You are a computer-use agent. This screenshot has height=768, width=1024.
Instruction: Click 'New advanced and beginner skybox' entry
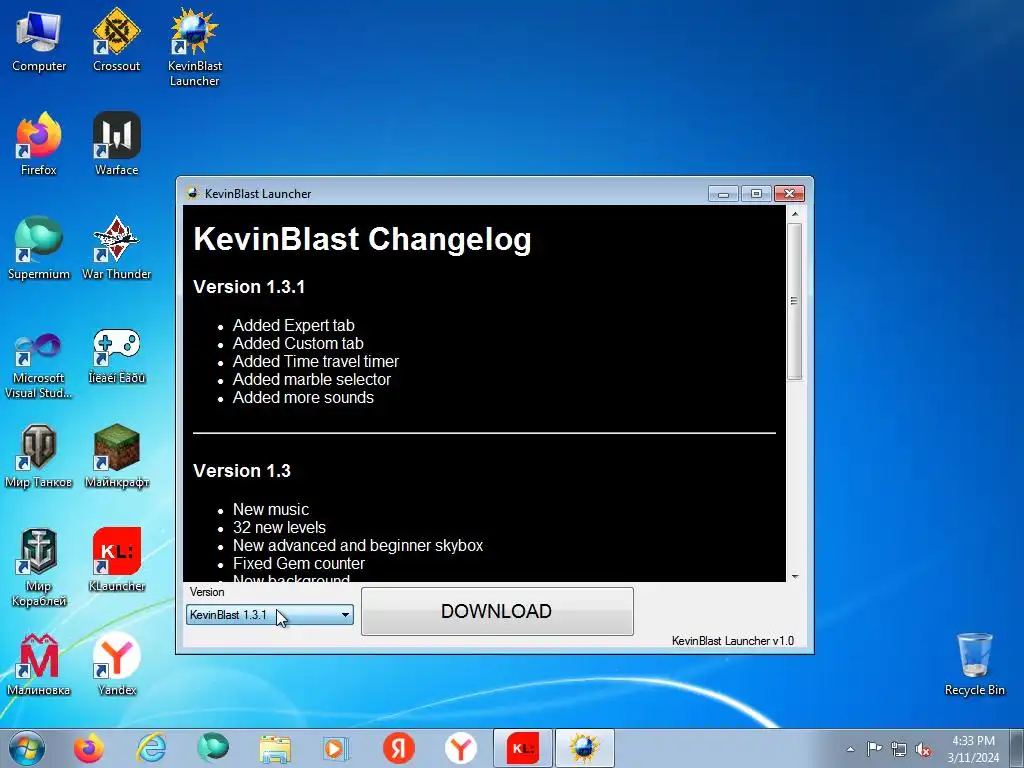pyautogui.click(x=358, y=545)
